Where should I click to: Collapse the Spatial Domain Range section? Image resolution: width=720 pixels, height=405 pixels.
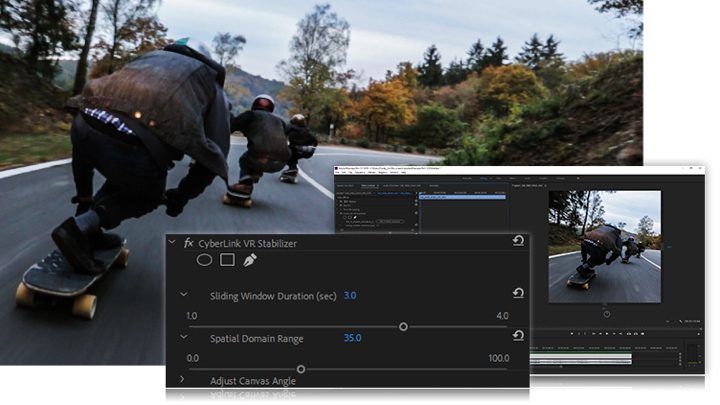click(x=184, y=337)
